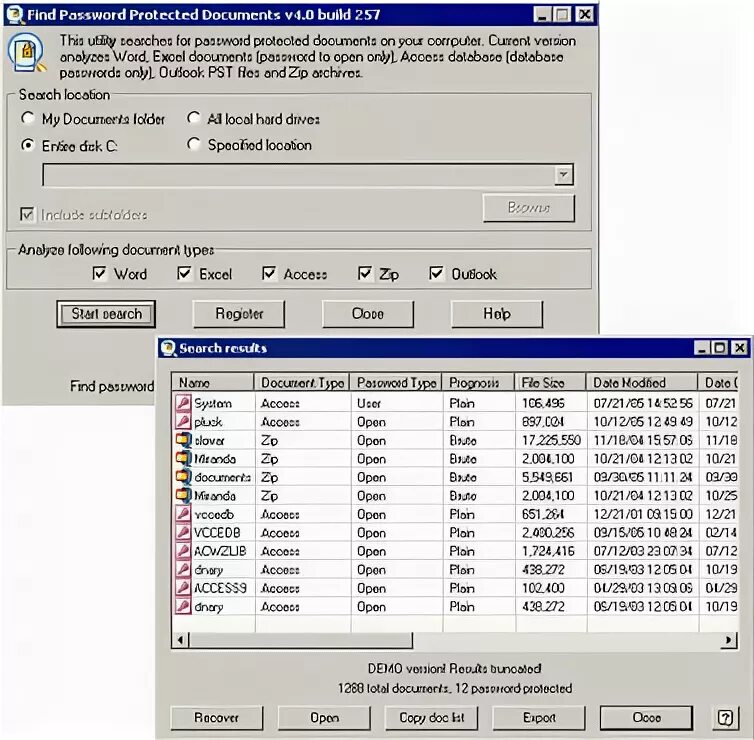754x740 pixels.
Task: Click the vccedb lowercase row Access icon
Action: (183, 514)
